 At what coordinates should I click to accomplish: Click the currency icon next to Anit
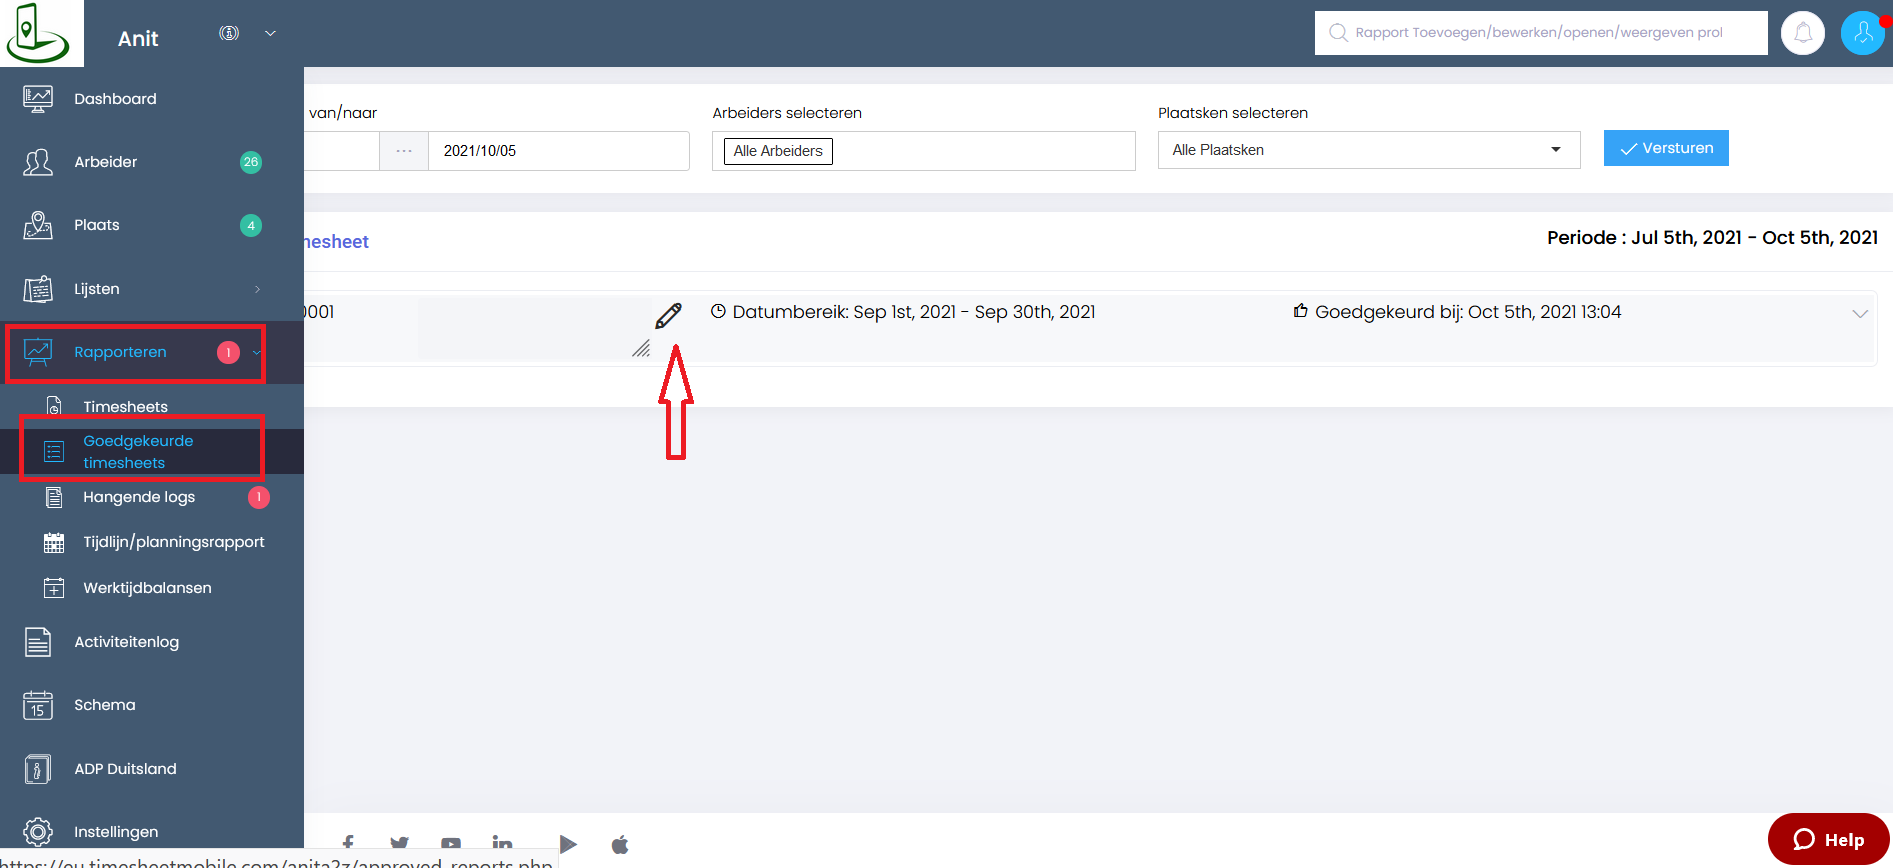click(229, 33)
